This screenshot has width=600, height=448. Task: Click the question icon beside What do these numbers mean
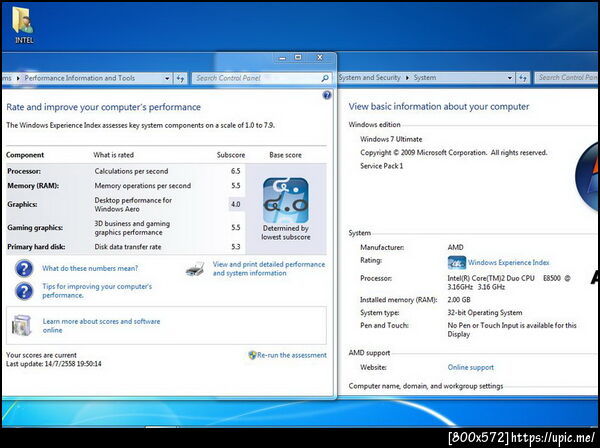click(24, 269)
